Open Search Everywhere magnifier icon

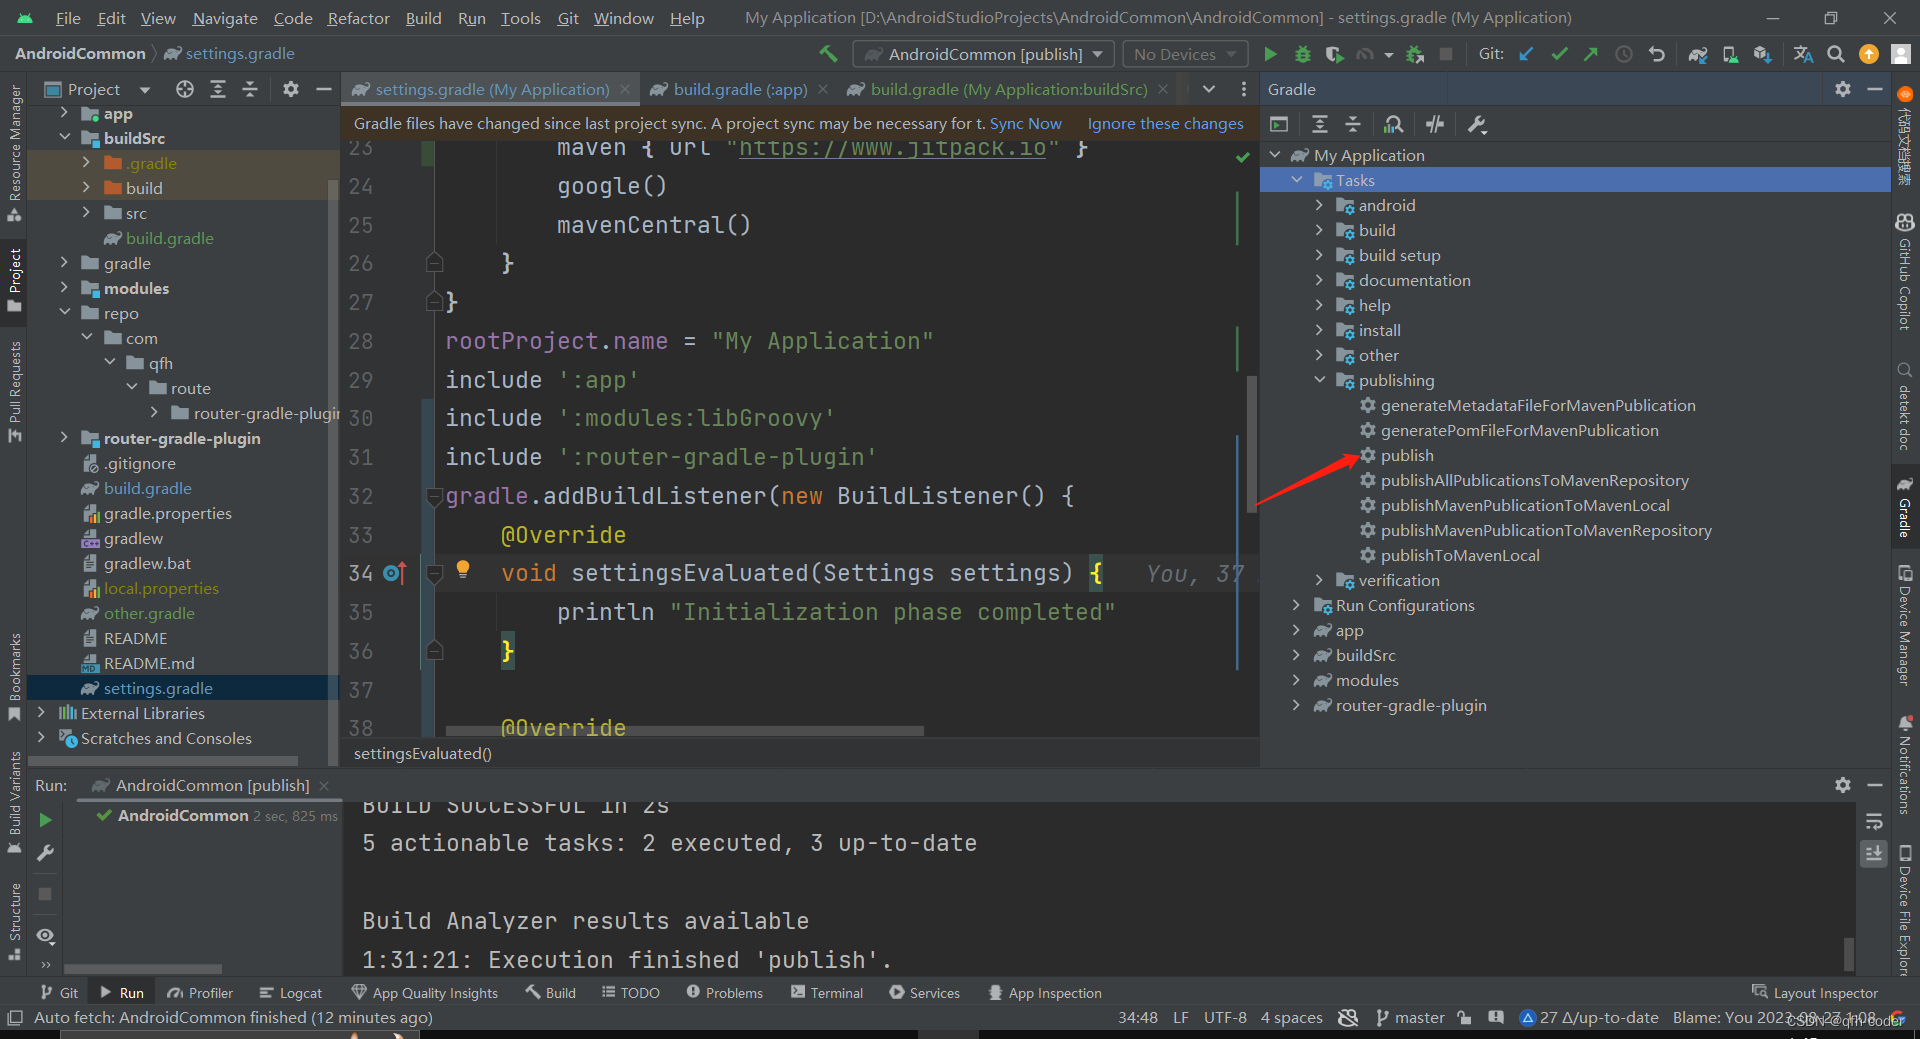(1836, 54)
